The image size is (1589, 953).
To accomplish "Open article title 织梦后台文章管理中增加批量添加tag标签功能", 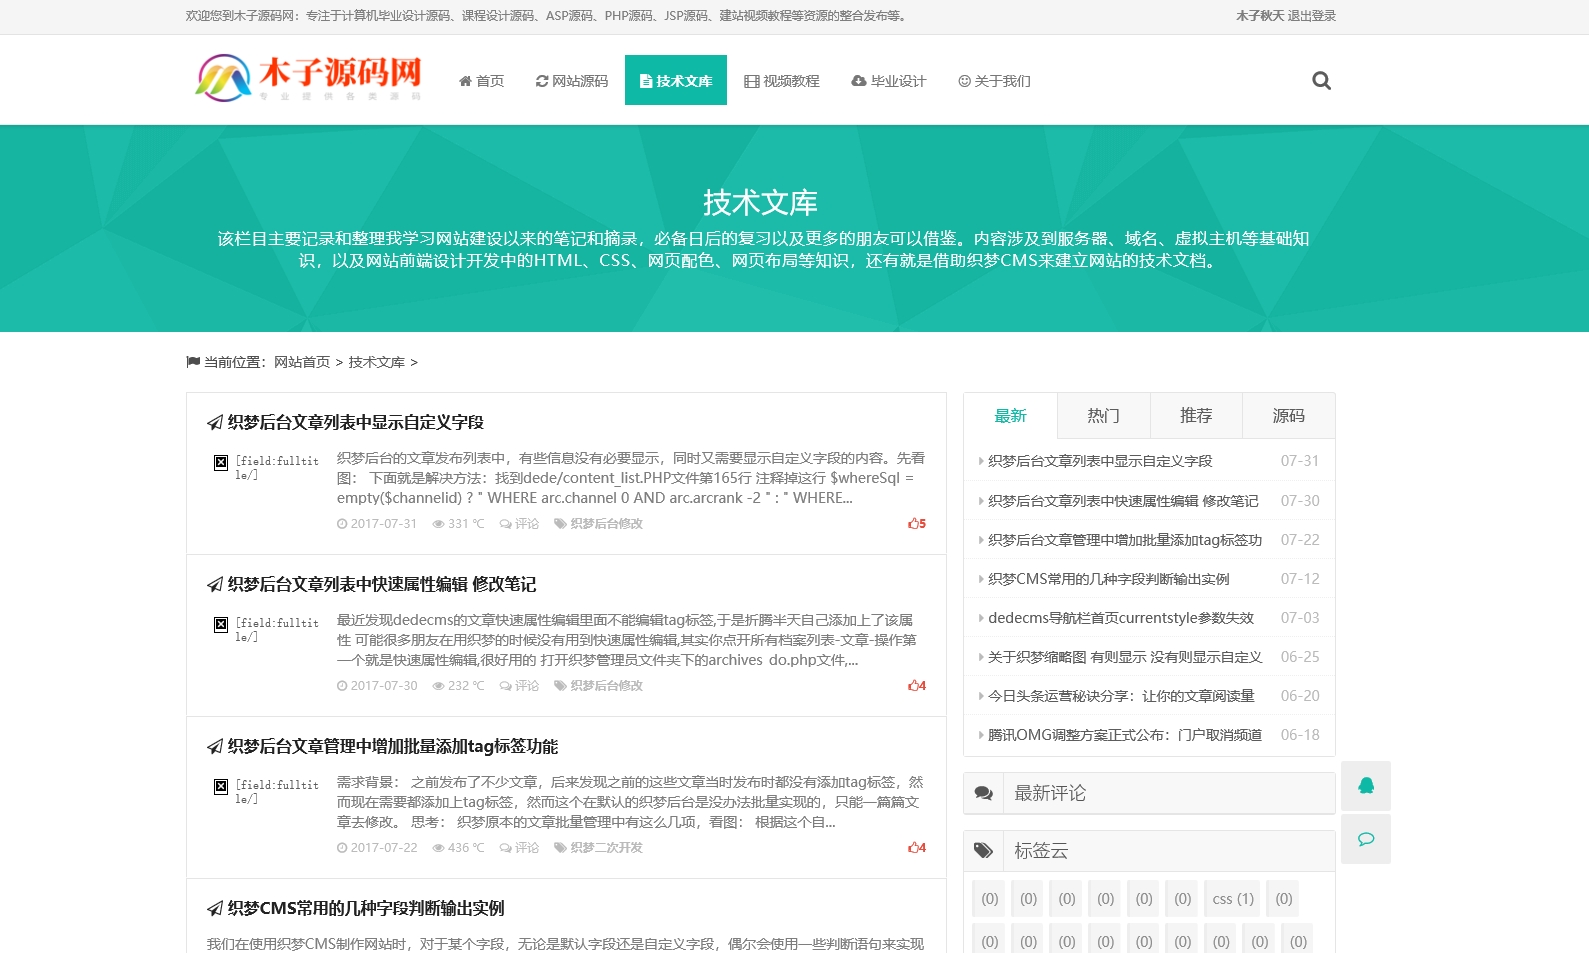I will click(x=392, y=747).
